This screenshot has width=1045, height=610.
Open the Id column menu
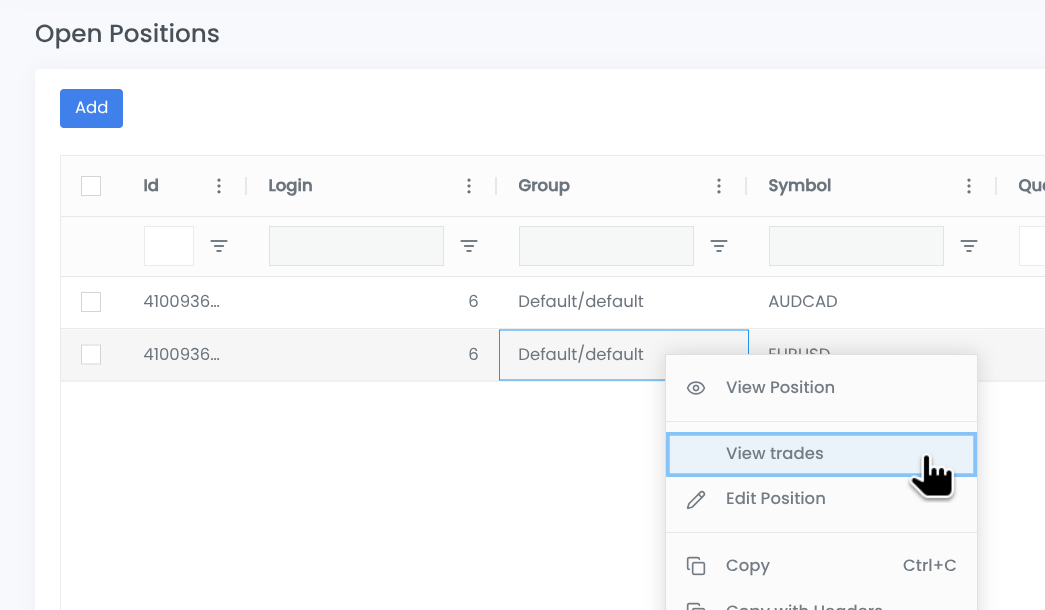219,186
